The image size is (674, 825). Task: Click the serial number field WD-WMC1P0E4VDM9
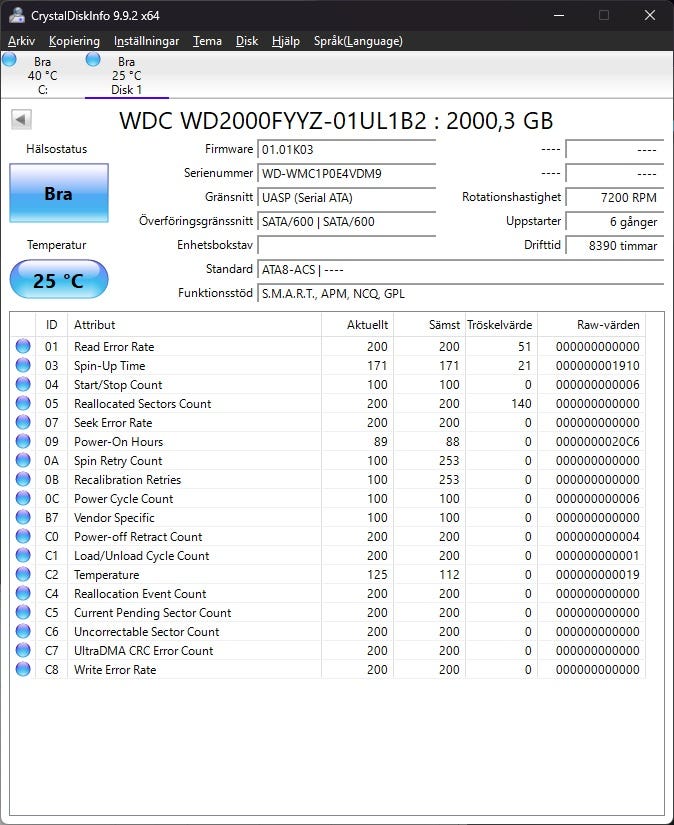click(x=346, y=174)
